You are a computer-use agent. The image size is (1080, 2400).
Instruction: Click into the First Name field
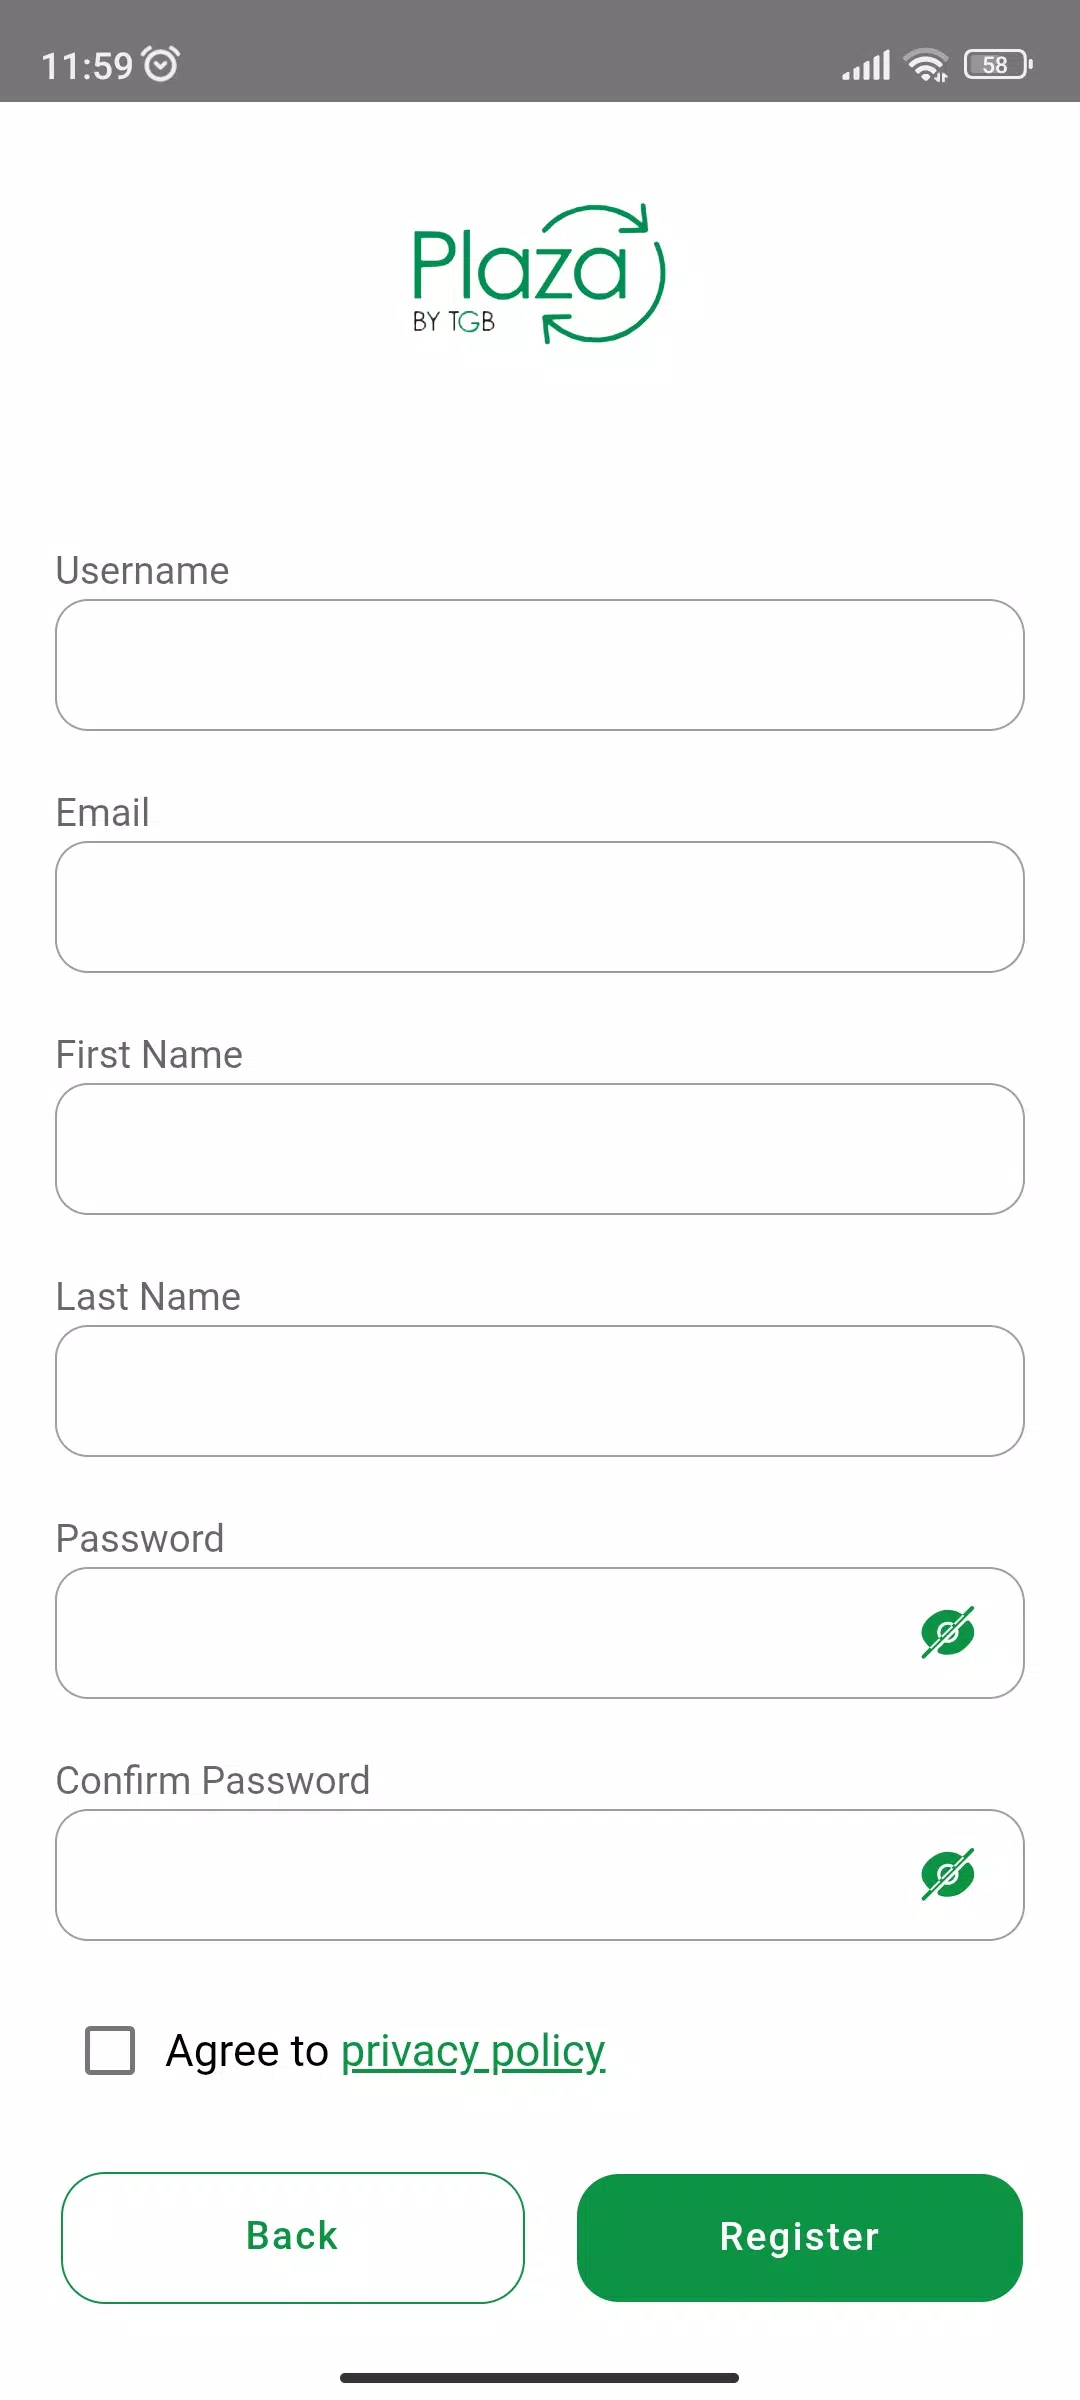pos(540,1149)
